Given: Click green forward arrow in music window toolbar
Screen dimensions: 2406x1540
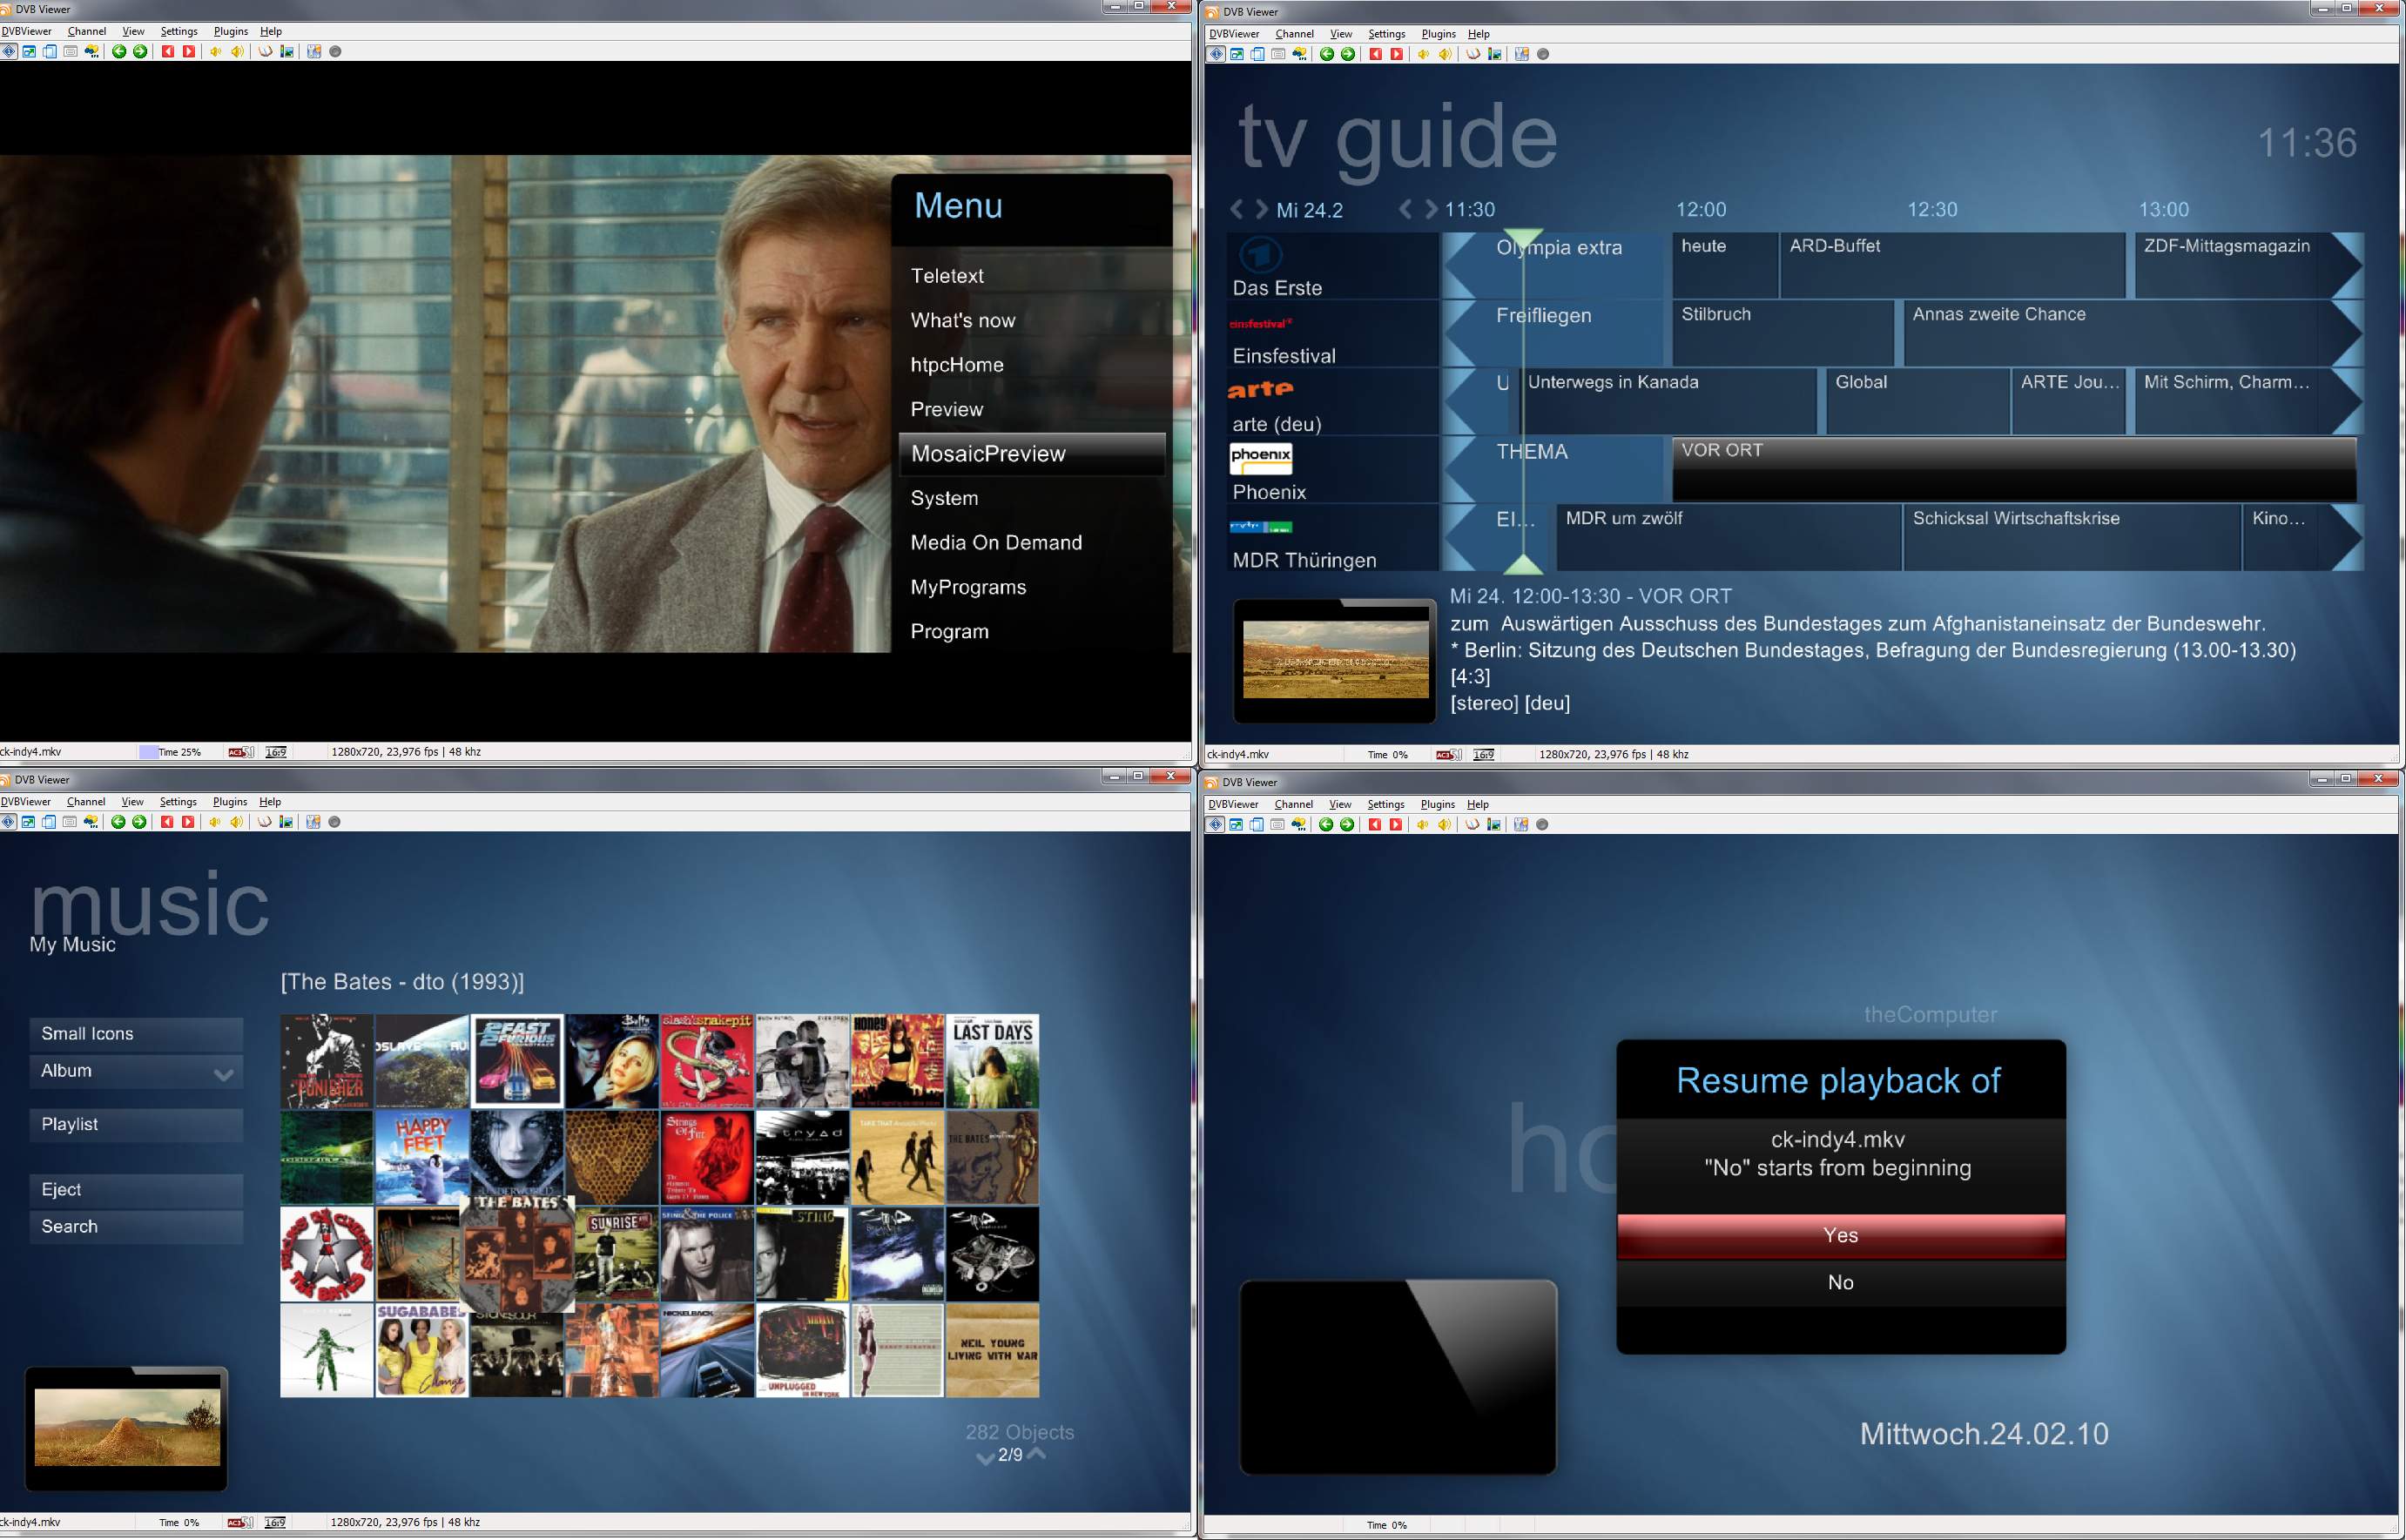Looking at the screenshot, I should click(x=139, y=822).
